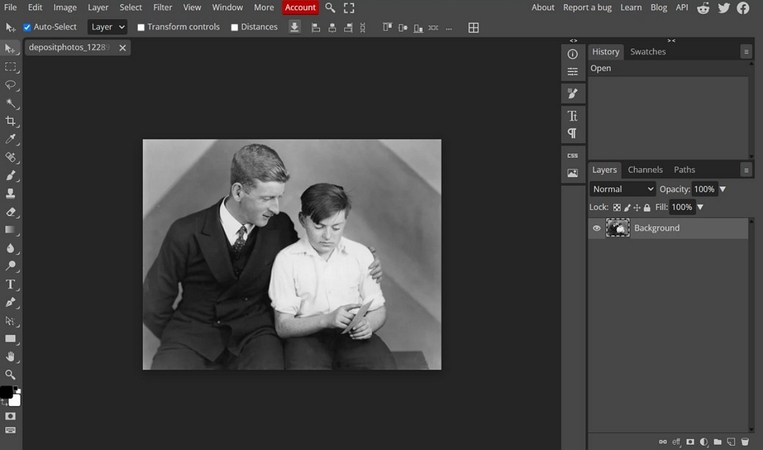Select the Dodge tool
Screen dimensions: 763x450
click(10, 266)
